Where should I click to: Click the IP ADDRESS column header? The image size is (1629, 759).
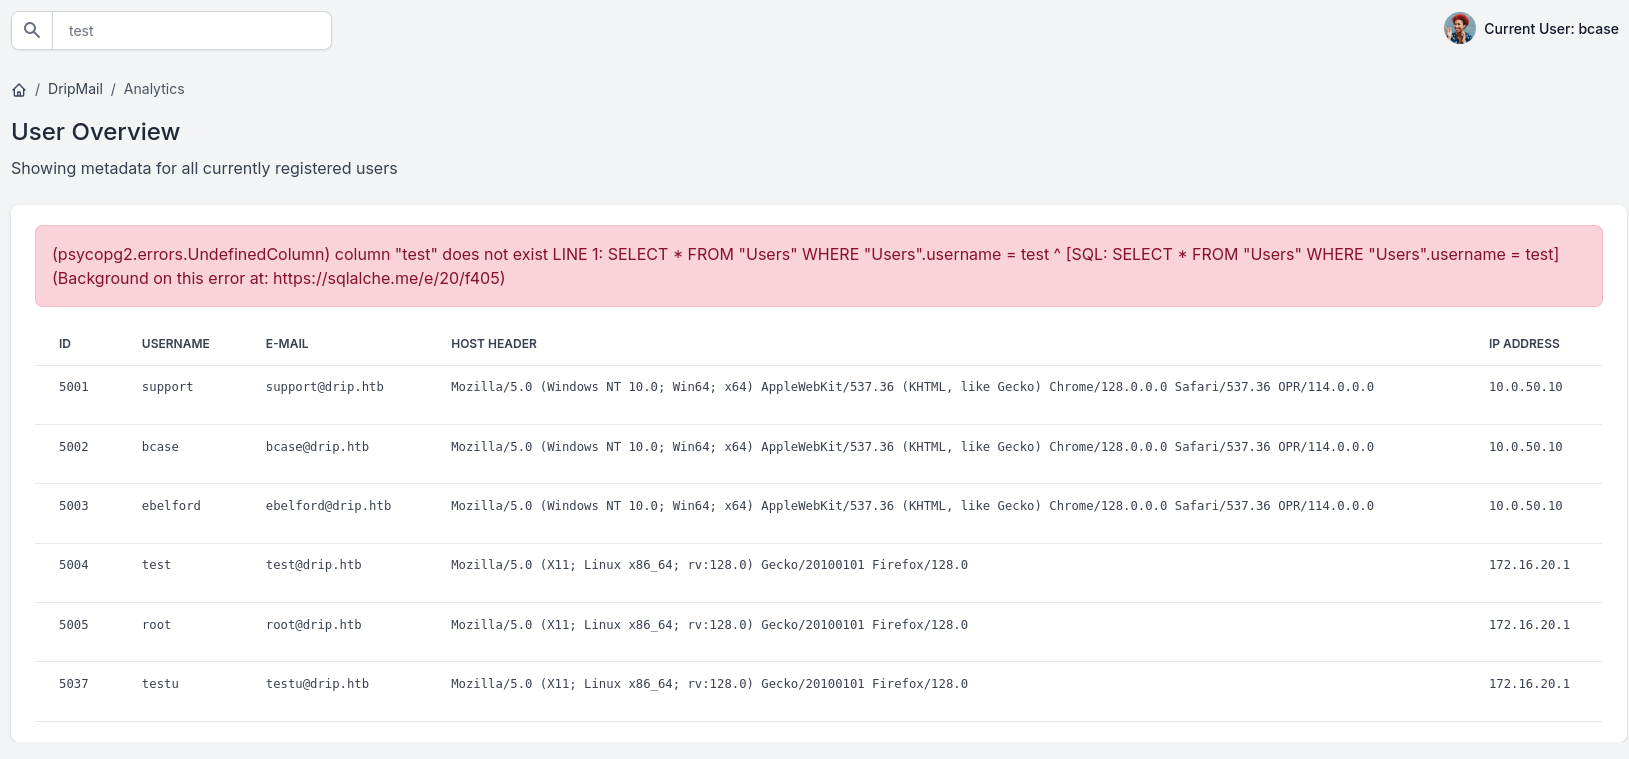[x=1523, y=344]
